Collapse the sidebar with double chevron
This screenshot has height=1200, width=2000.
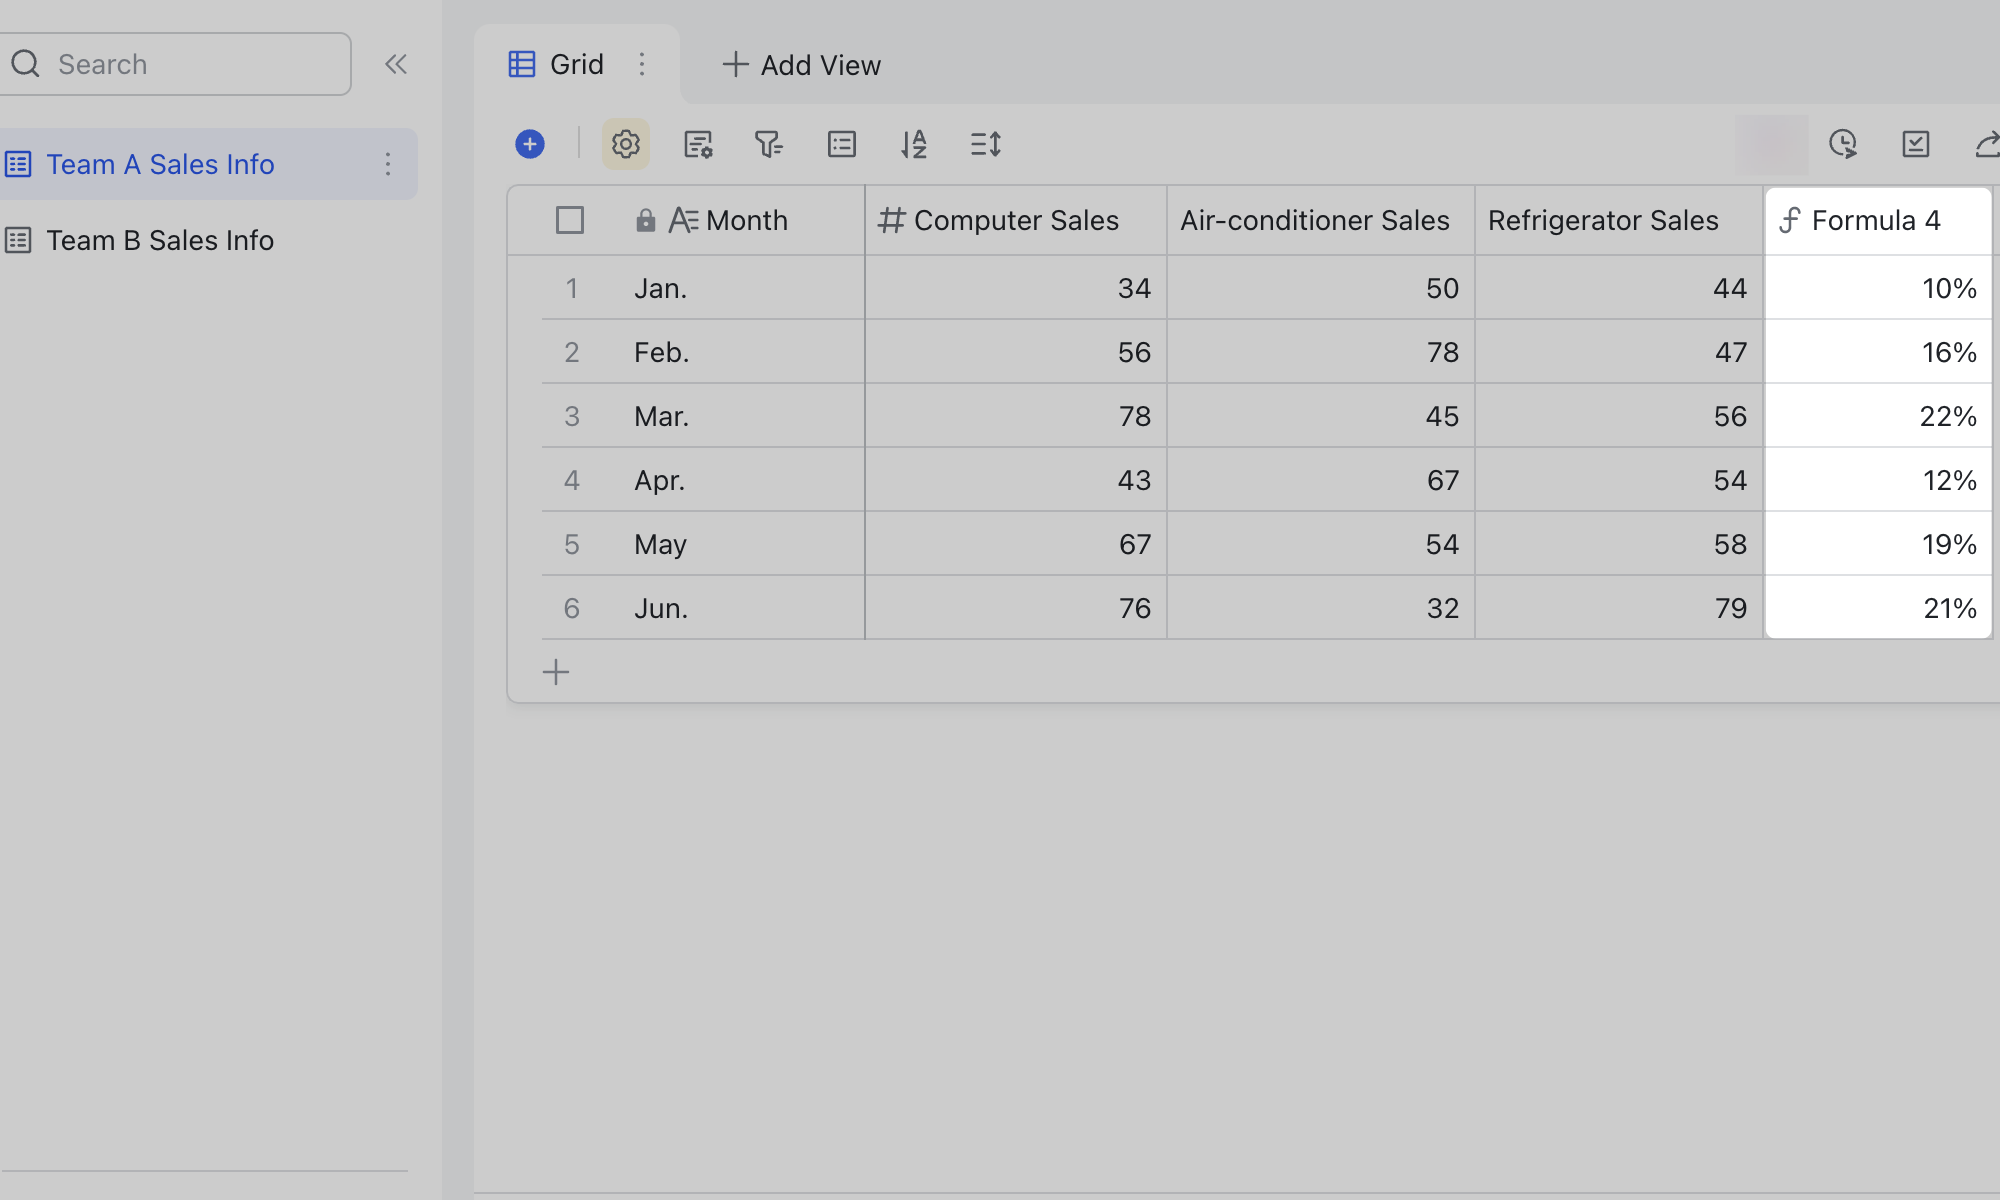[396, 64]
